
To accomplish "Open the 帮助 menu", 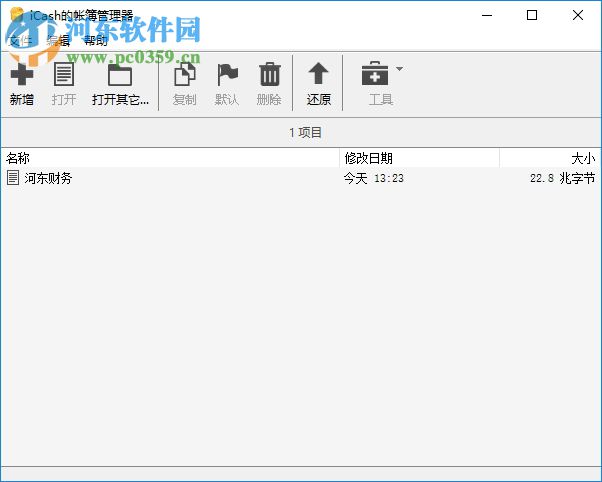I will click(96, 40).
